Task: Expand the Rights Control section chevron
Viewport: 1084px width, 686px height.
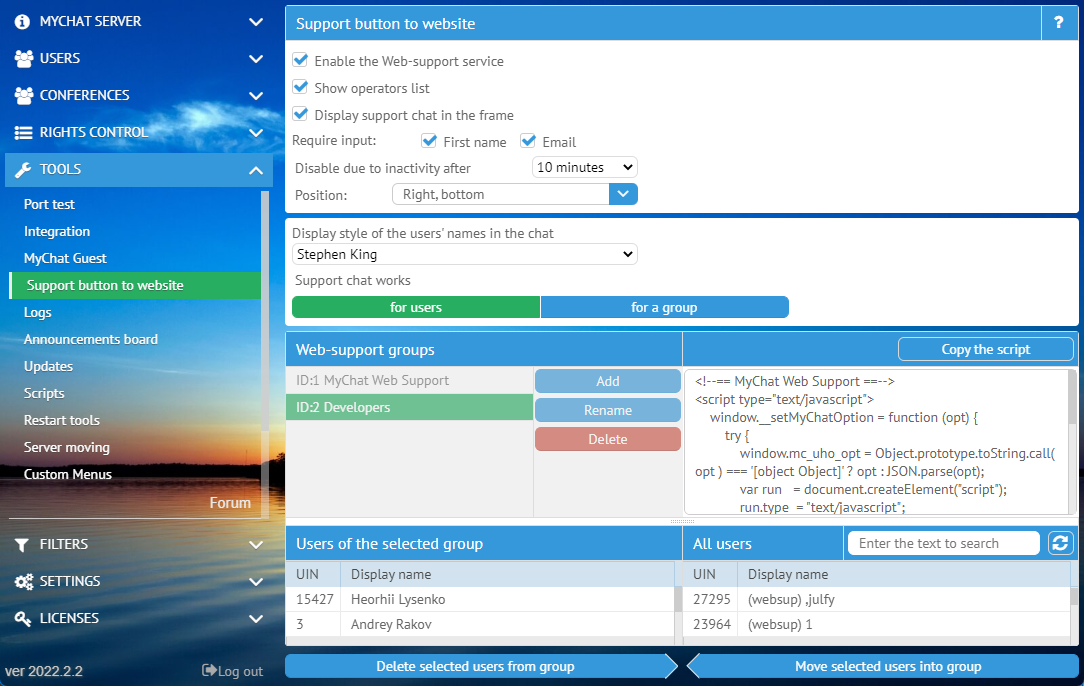Action: click(x=256, y=133)
